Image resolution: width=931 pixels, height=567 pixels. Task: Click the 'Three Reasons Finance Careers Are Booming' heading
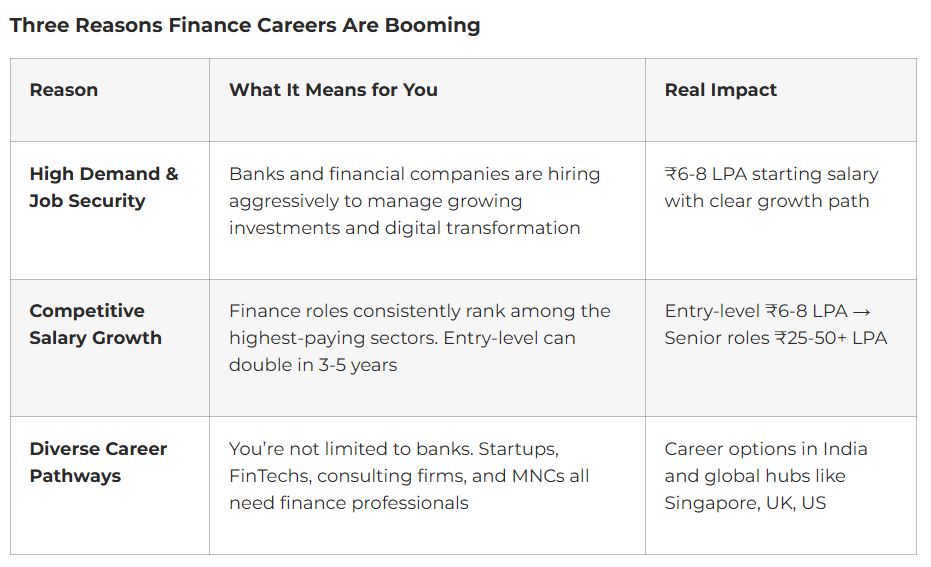pos(245,25)
